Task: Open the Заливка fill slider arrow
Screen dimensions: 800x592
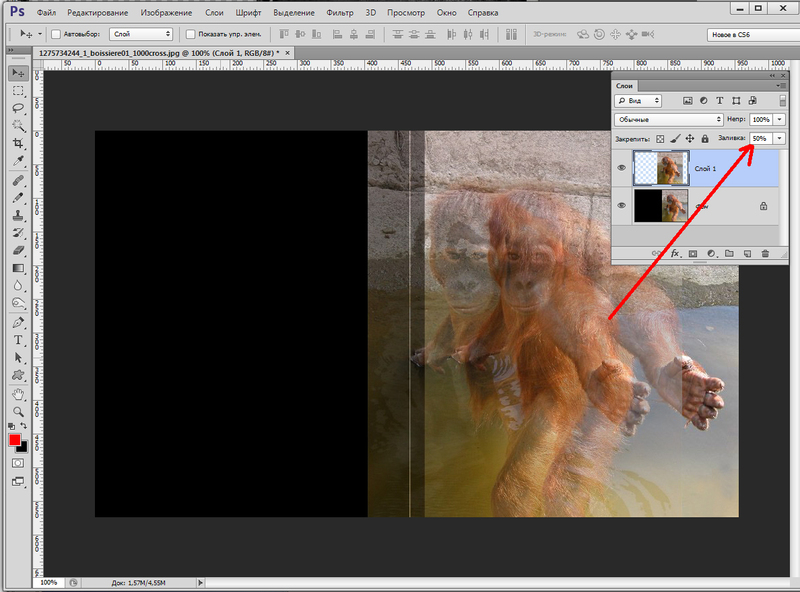Action: tap(780, 138)
